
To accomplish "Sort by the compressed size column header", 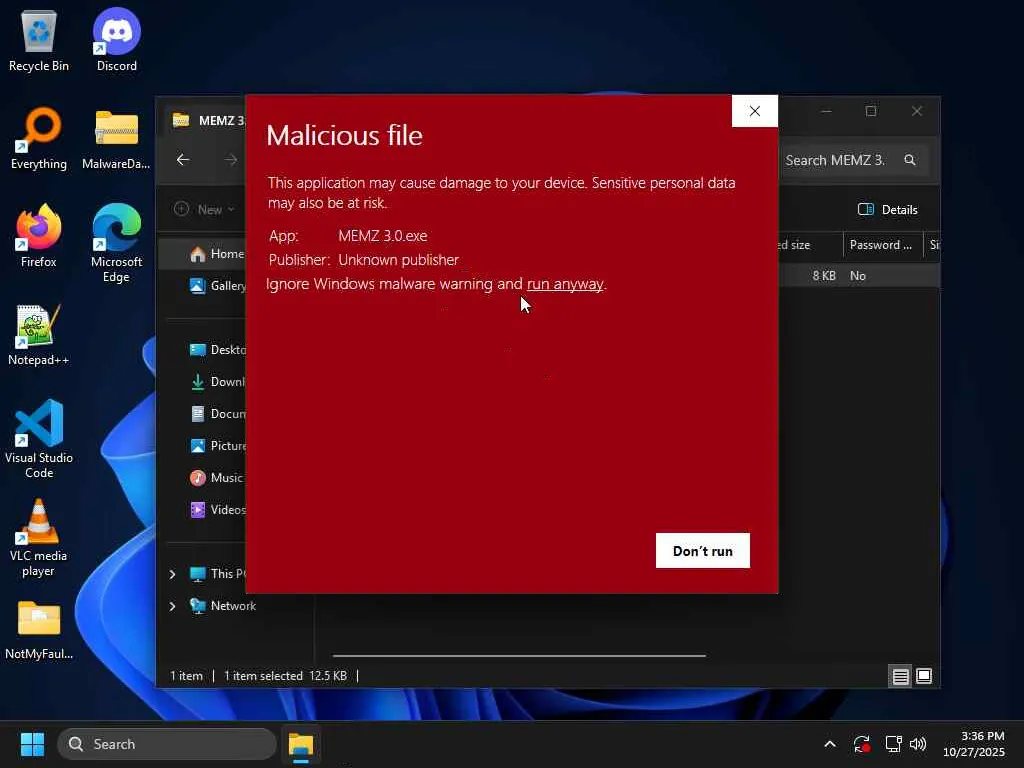I will tap(810, 245).
